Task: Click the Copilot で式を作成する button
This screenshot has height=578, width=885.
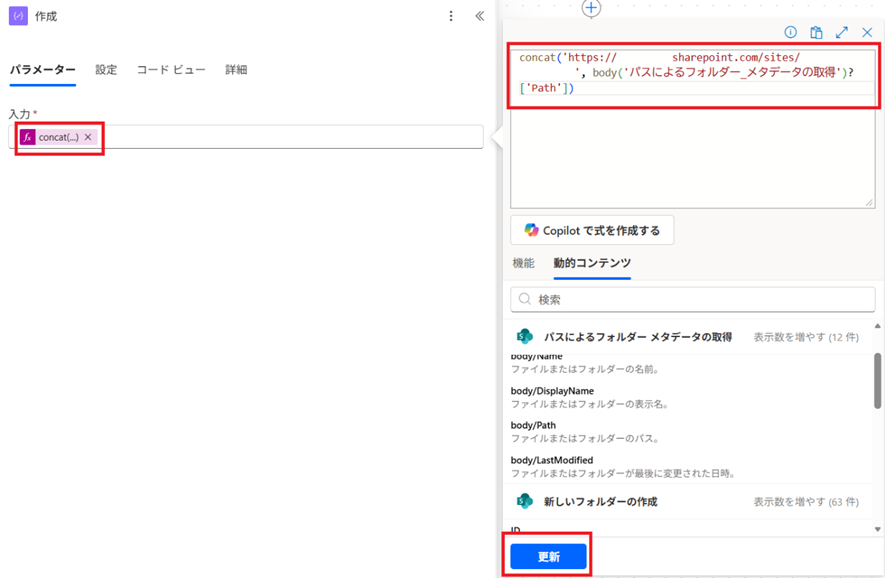Action: 592,230
